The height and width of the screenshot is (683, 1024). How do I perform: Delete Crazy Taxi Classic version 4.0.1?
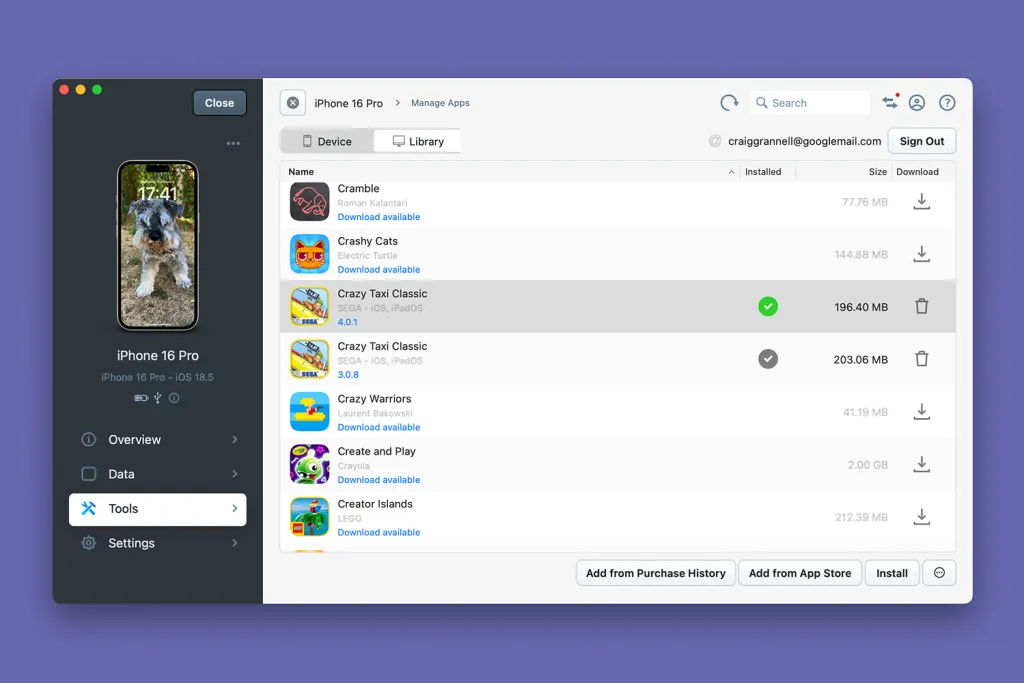(922, 307)
